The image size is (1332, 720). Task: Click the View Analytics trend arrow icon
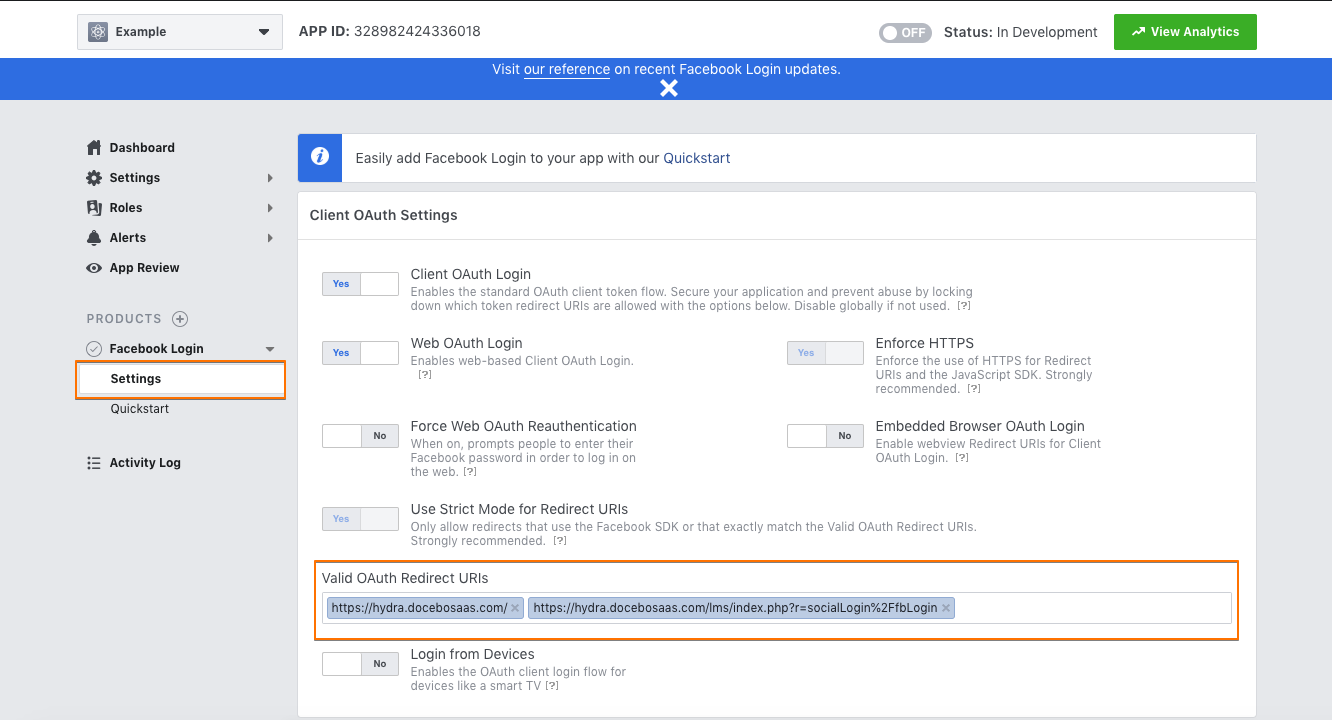click(1138, 32)
